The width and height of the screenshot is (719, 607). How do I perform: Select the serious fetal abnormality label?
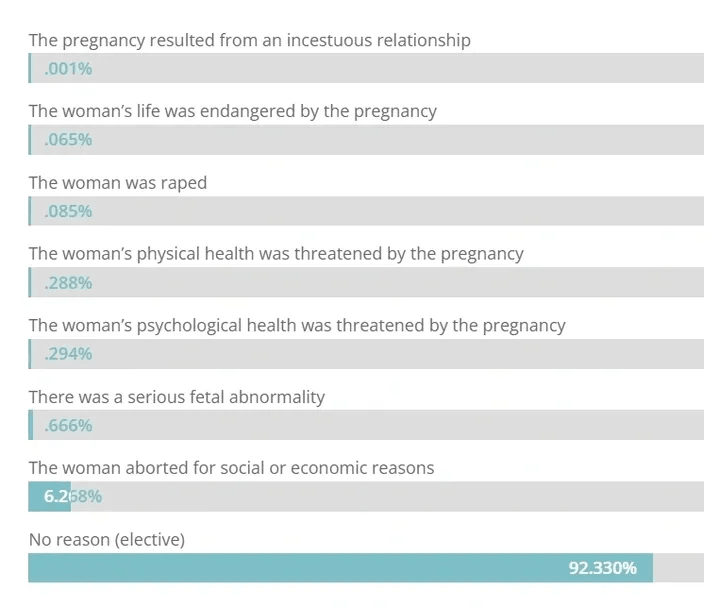(176, 397)
